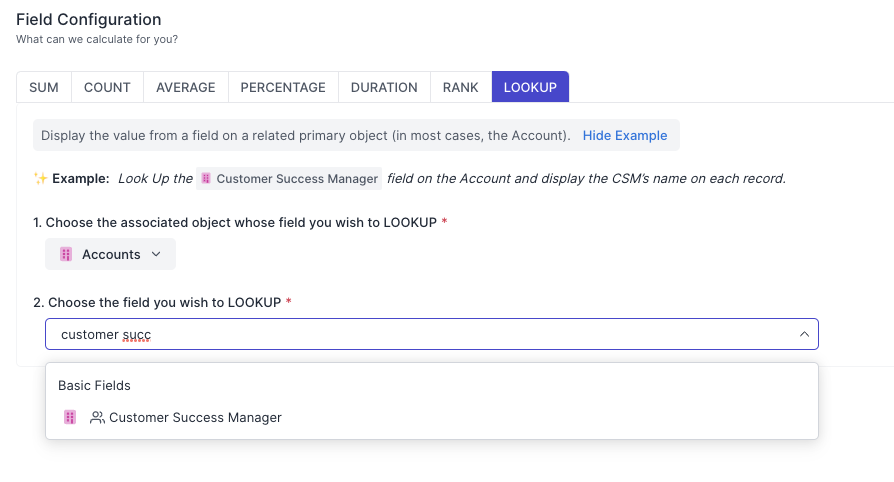Focus the lookup field search input
Screen dimensions: 894x482
(x=420, y=334)
